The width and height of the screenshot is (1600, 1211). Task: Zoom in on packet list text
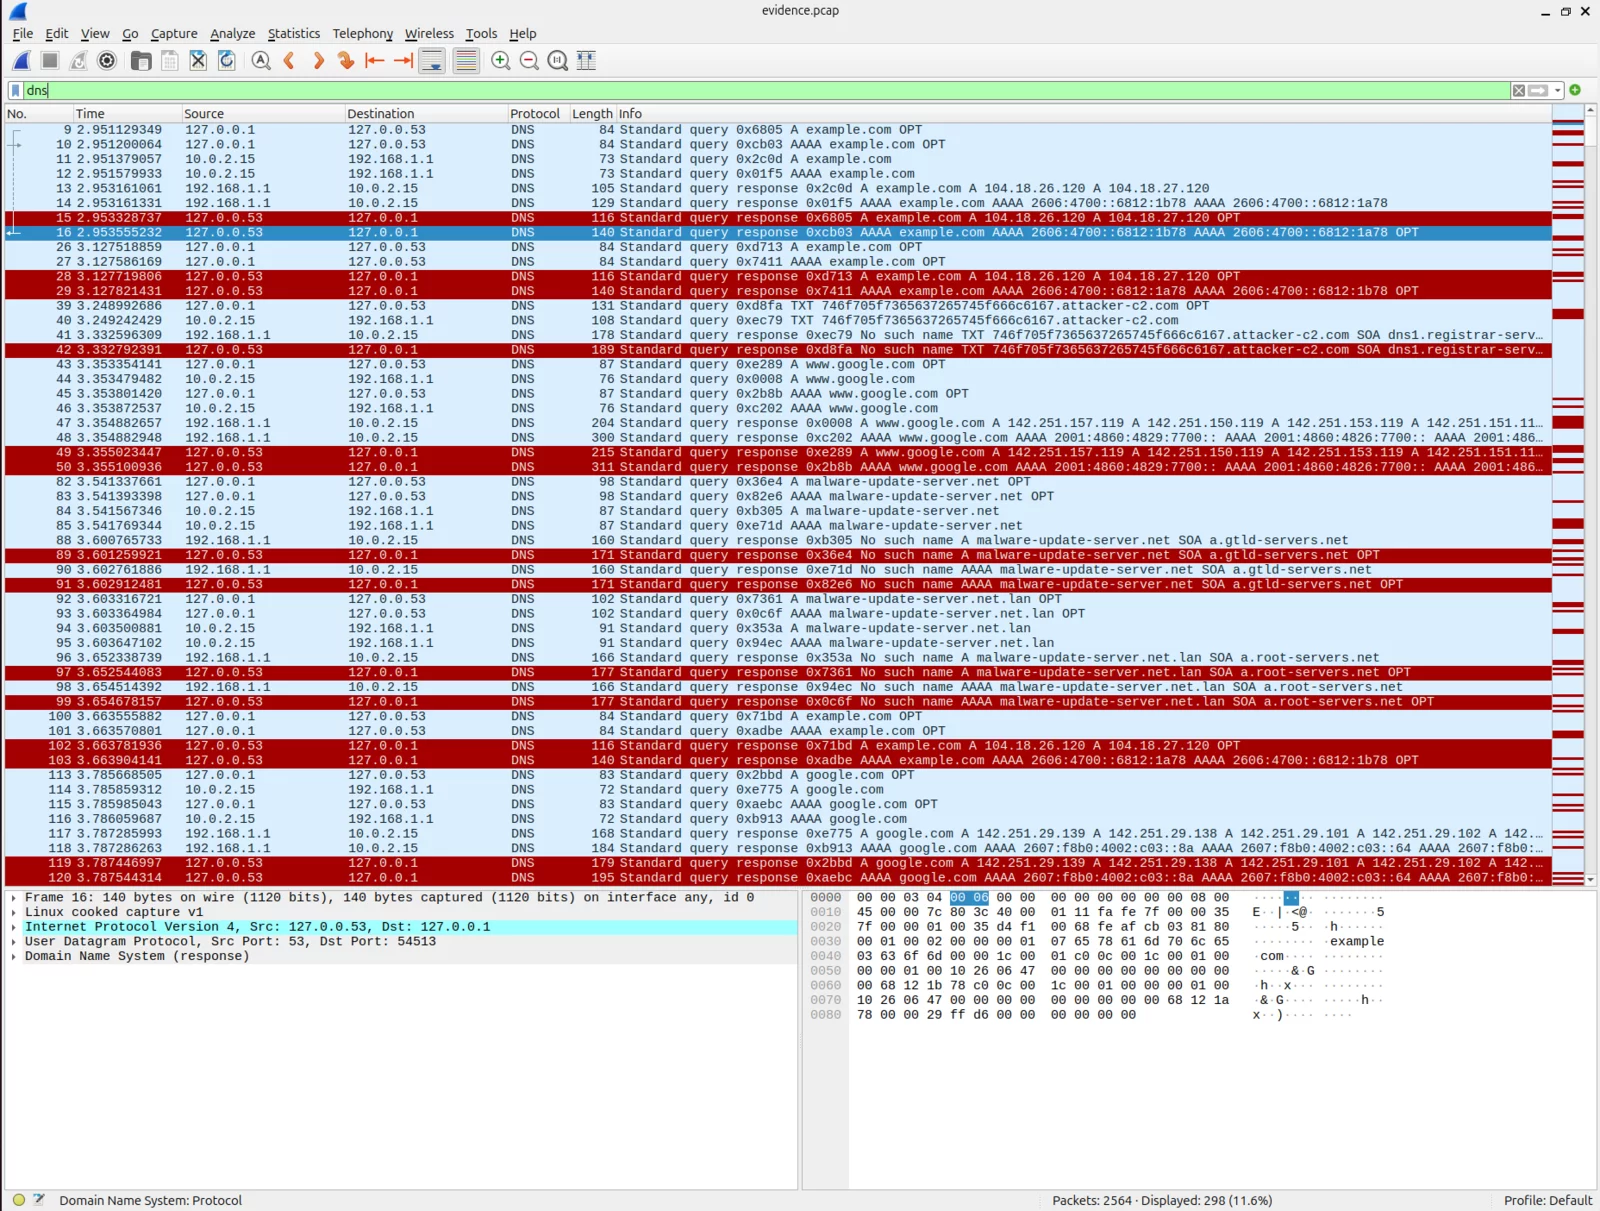click(501, 61)
